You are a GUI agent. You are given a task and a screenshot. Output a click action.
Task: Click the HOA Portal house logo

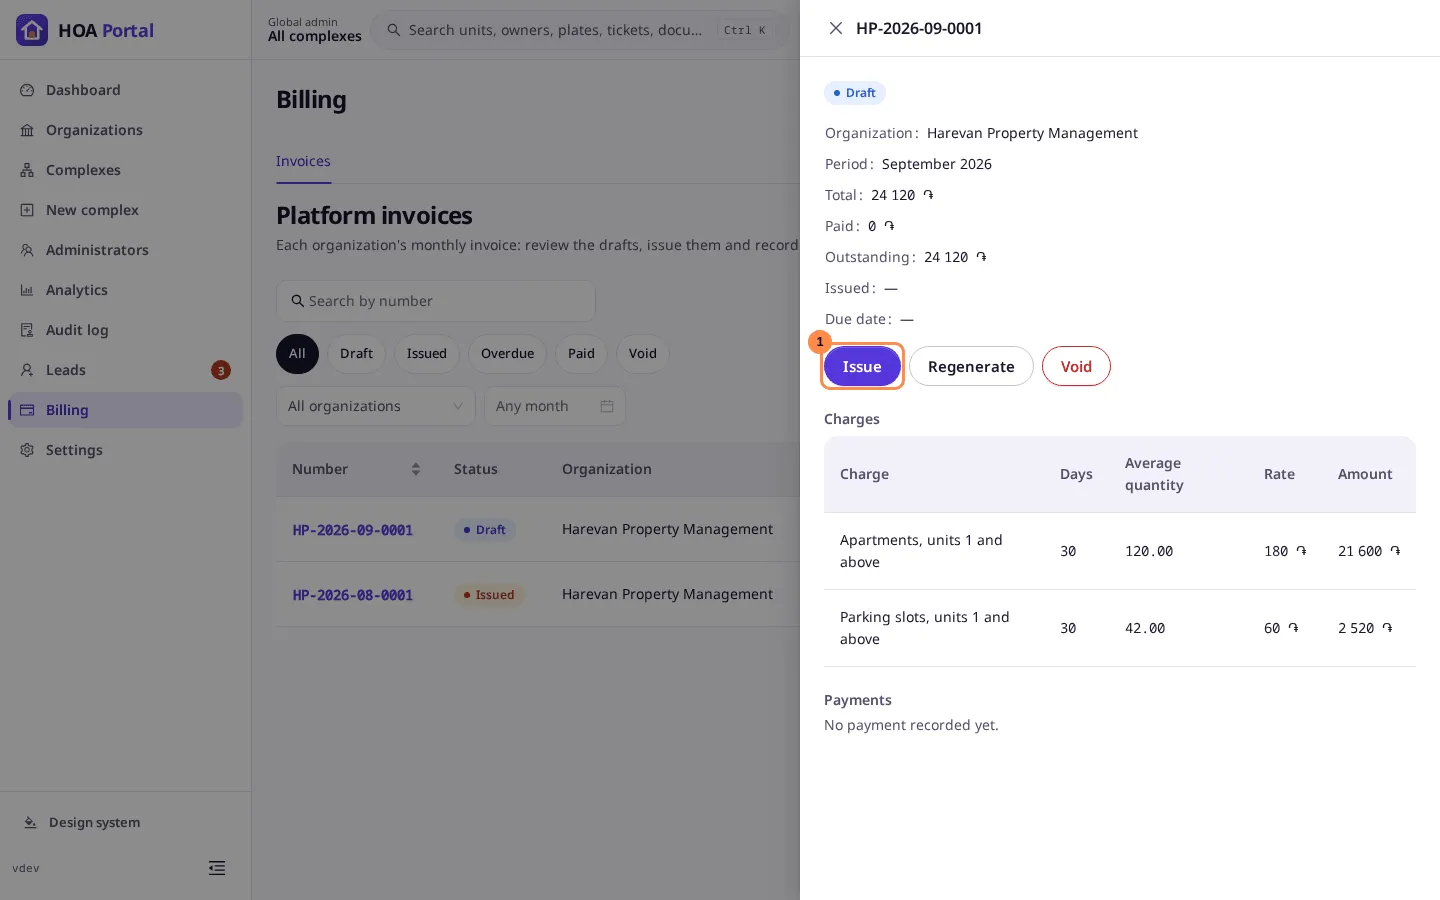coord(32,30)
